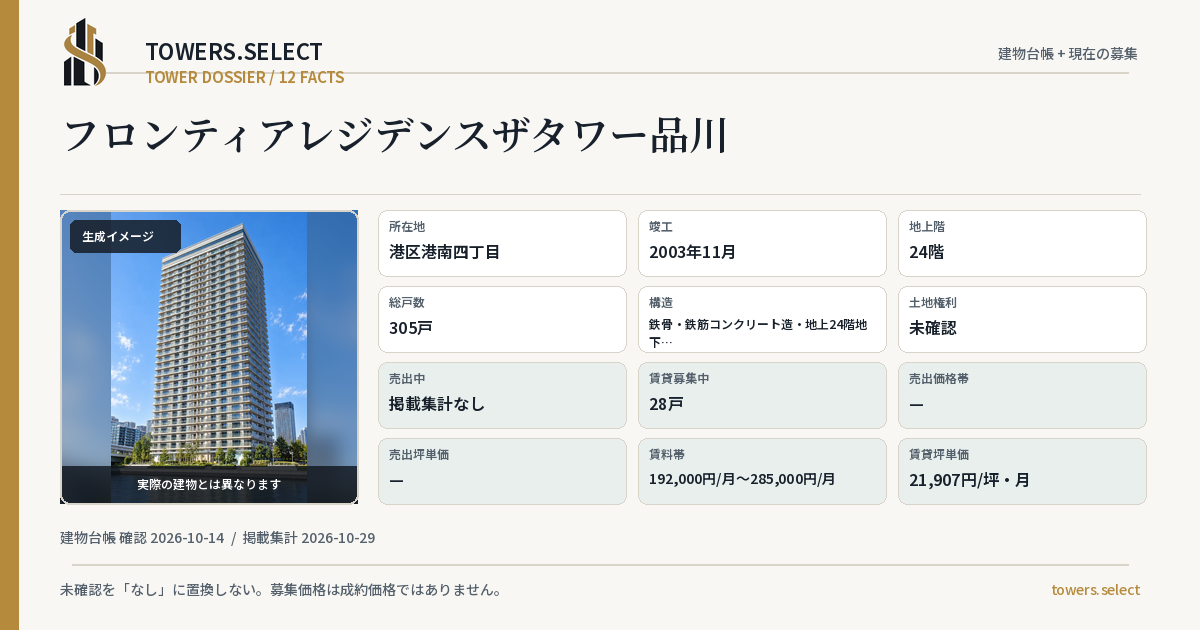Select the 所在地 card showing 港区港南四丁目
The image size is (1200, 630).
tap(502, 243)
